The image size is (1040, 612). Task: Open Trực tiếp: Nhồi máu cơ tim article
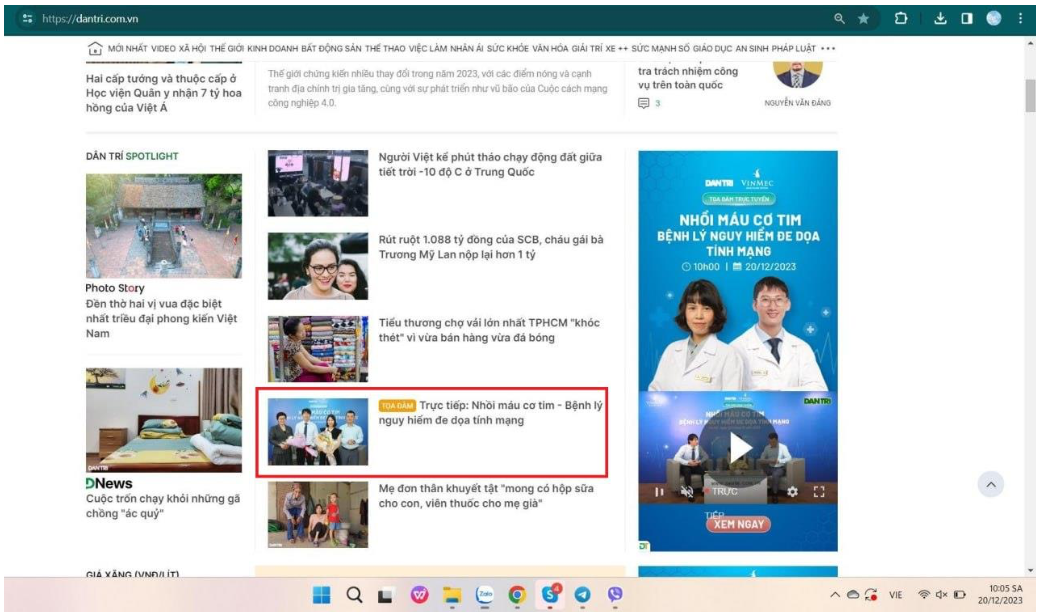491,412
